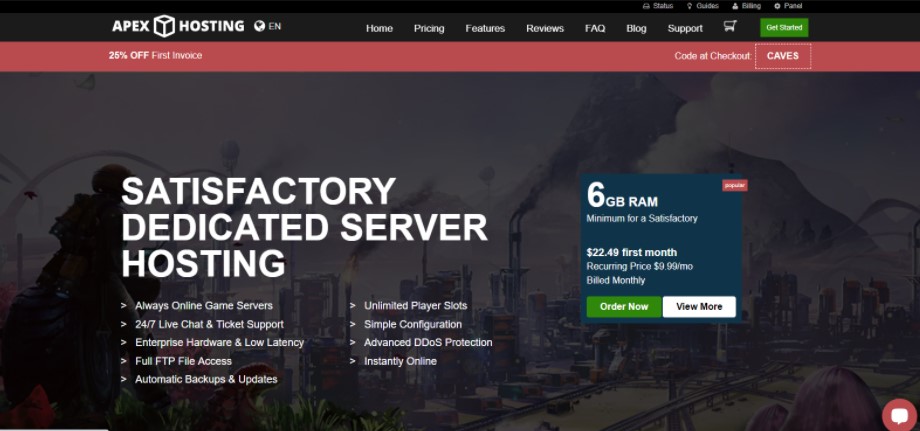Image resolution: width=920 pixels, height=431 pixels.
Task: Click the Recurring Price $9.99/mo text
Action: pos(640,266)
